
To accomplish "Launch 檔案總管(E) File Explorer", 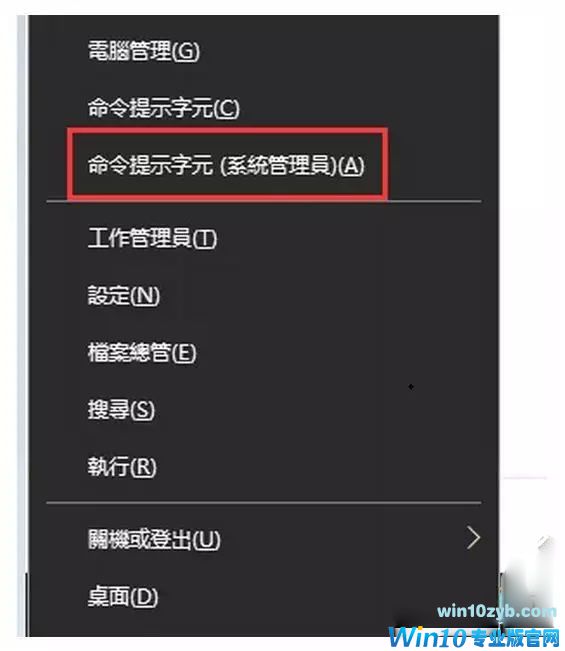I will 142,353.
